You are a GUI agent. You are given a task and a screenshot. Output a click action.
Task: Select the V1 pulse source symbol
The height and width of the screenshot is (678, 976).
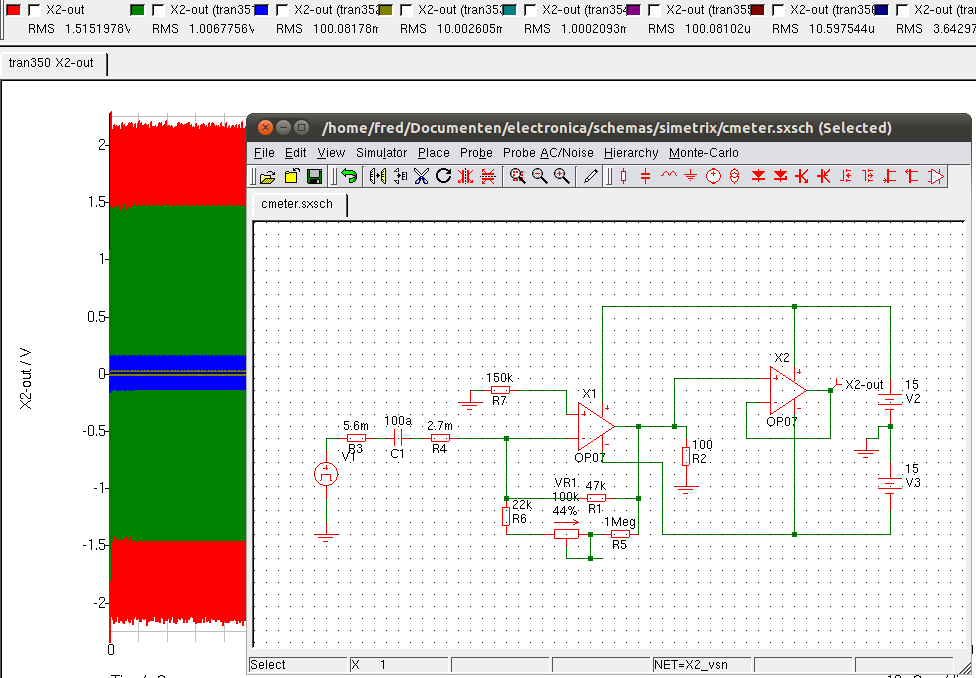[326, 474]
